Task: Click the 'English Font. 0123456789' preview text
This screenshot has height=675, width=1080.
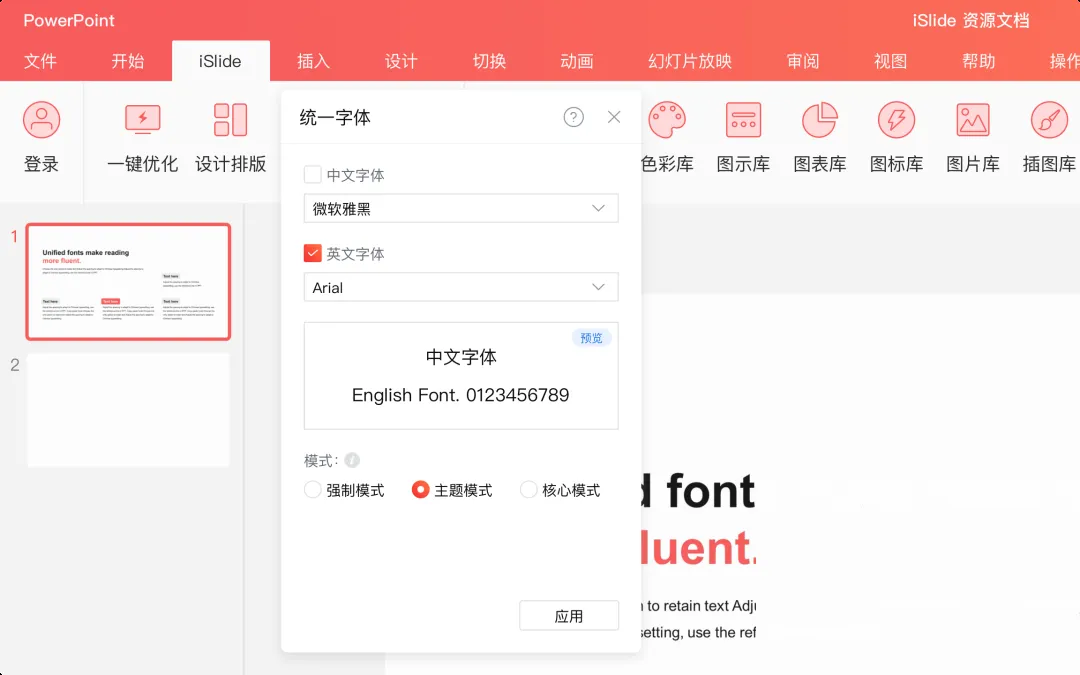Action: coord(460,395)
